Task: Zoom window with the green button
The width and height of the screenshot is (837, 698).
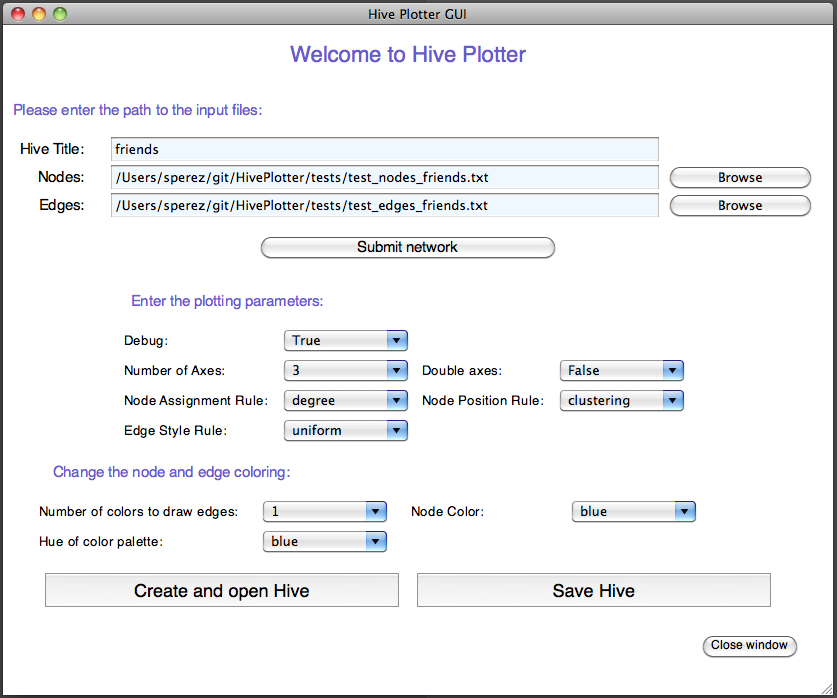Action: coord(60,14)
